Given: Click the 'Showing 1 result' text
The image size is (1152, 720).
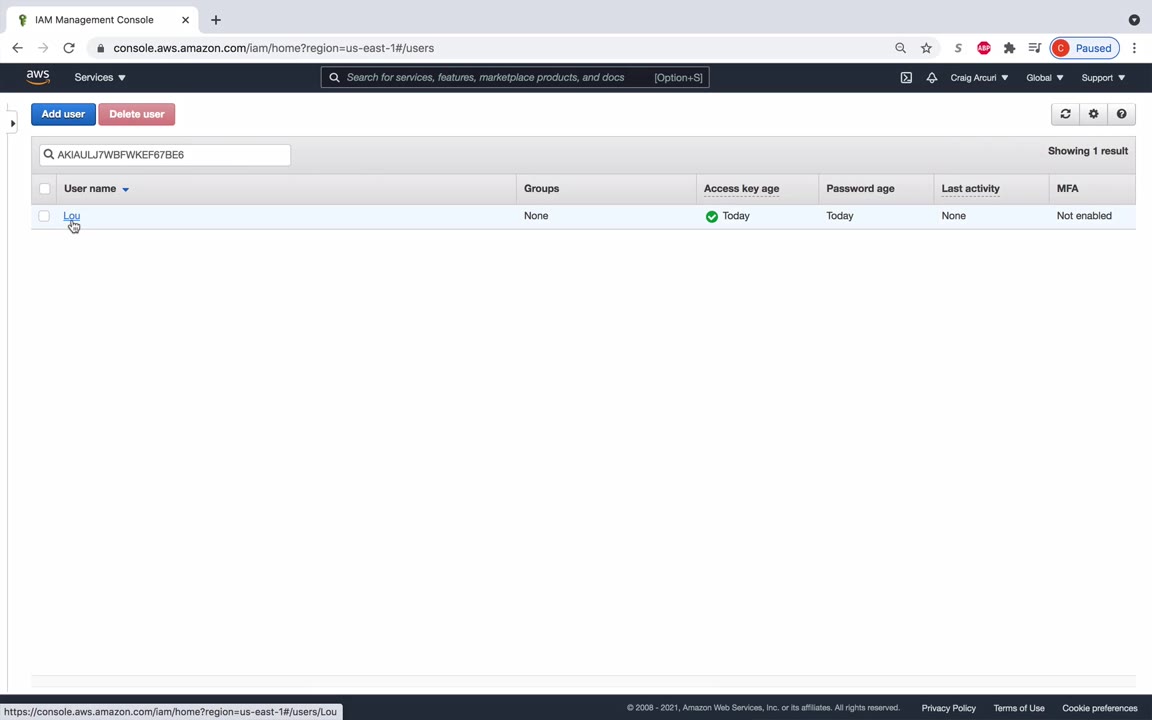Looking at the screenshot, I should tap(1087, 151).
